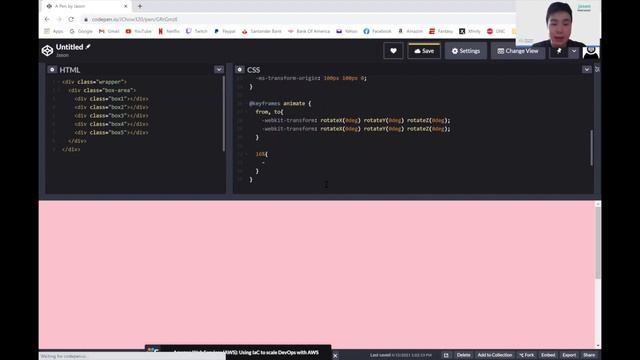Open the Google bookmark
Screen dimensions: 640x360
point(81,31)
